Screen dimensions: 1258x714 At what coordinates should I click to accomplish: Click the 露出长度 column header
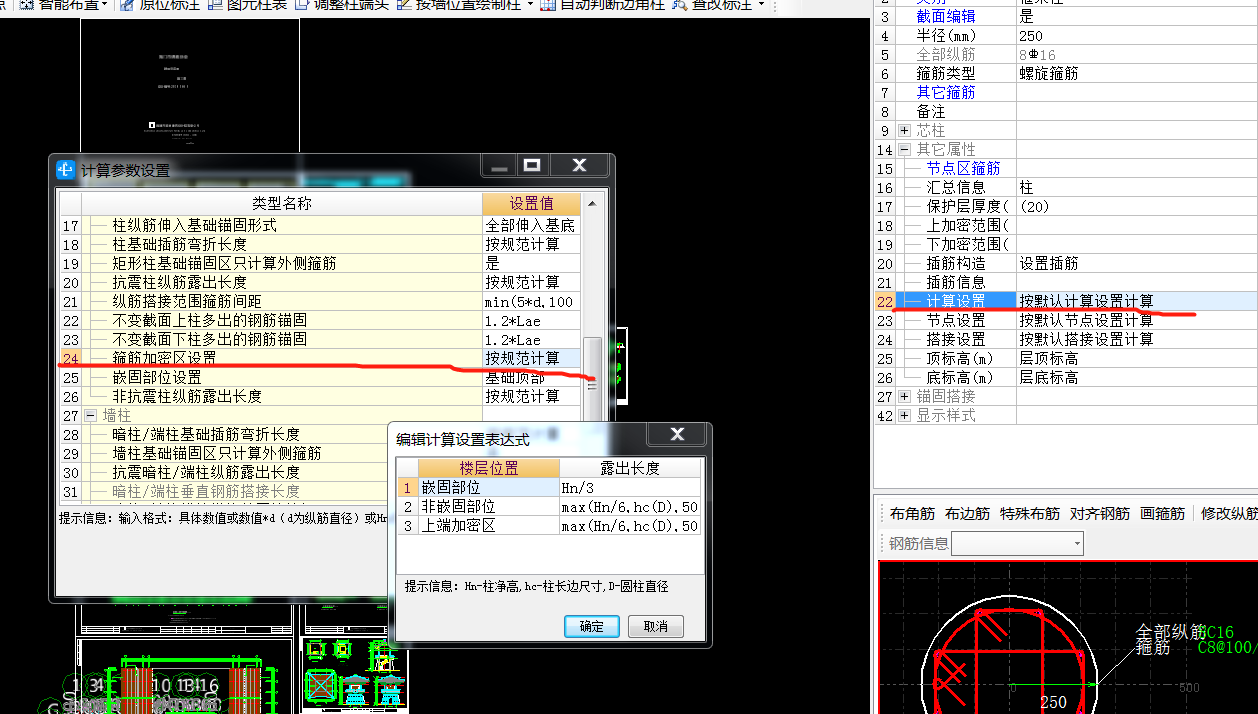(x=628, y=468)
